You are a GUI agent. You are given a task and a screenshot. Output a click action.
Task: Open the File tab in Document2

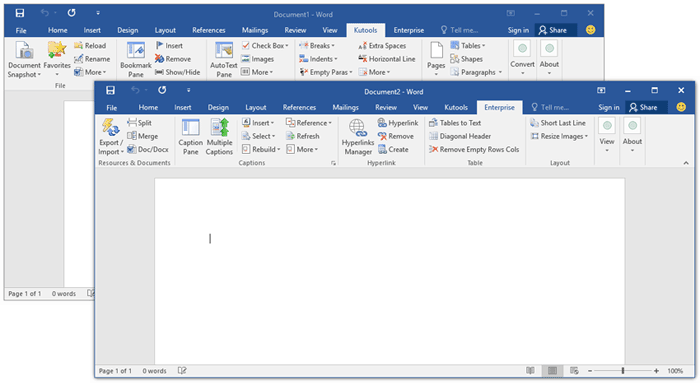112,107
